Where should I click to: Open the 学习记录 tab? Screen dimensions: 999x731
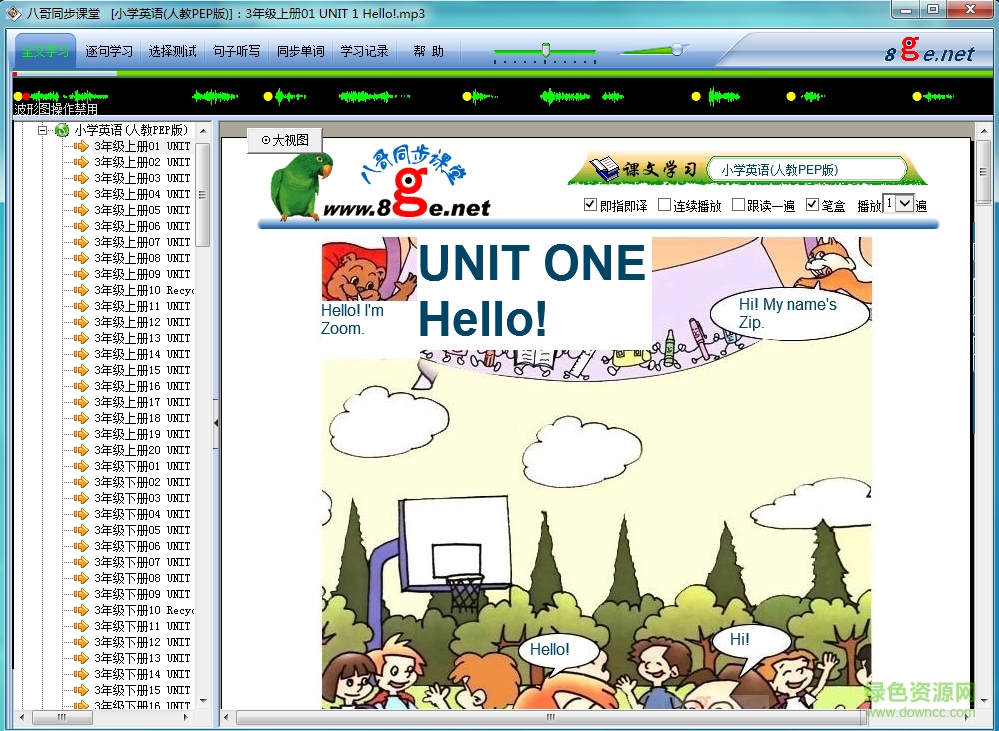pyautogui.click(x=364, y=52)
